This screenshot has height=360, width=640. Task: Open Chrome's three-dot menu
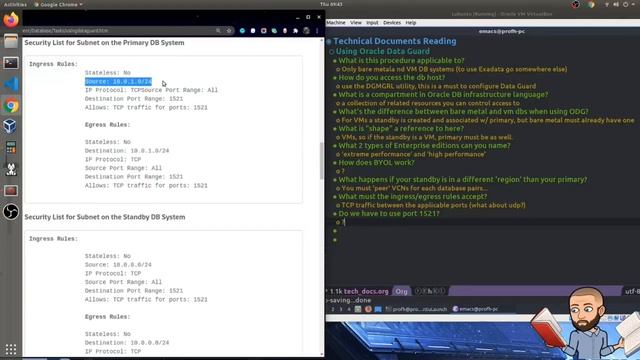pos(317,31)
